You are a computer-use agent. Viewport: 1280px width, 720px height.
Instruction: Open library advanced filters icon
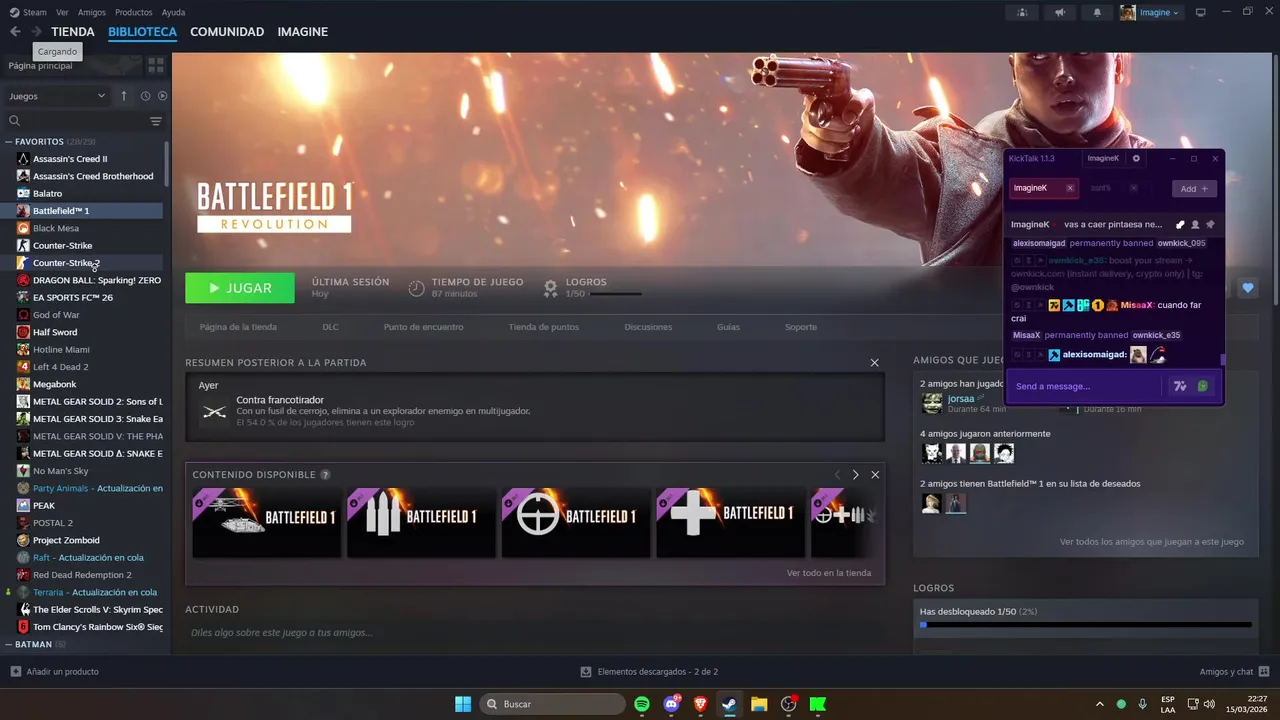point(156,121)
